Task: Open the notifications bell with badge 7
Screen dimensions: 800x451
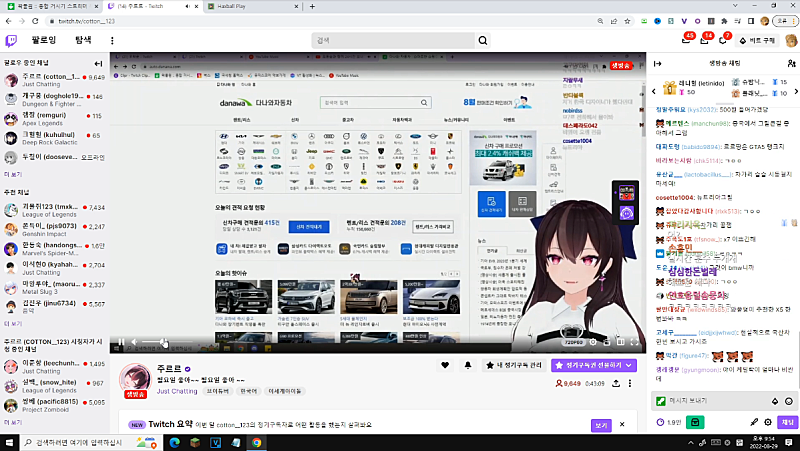Action: point(731,40)
